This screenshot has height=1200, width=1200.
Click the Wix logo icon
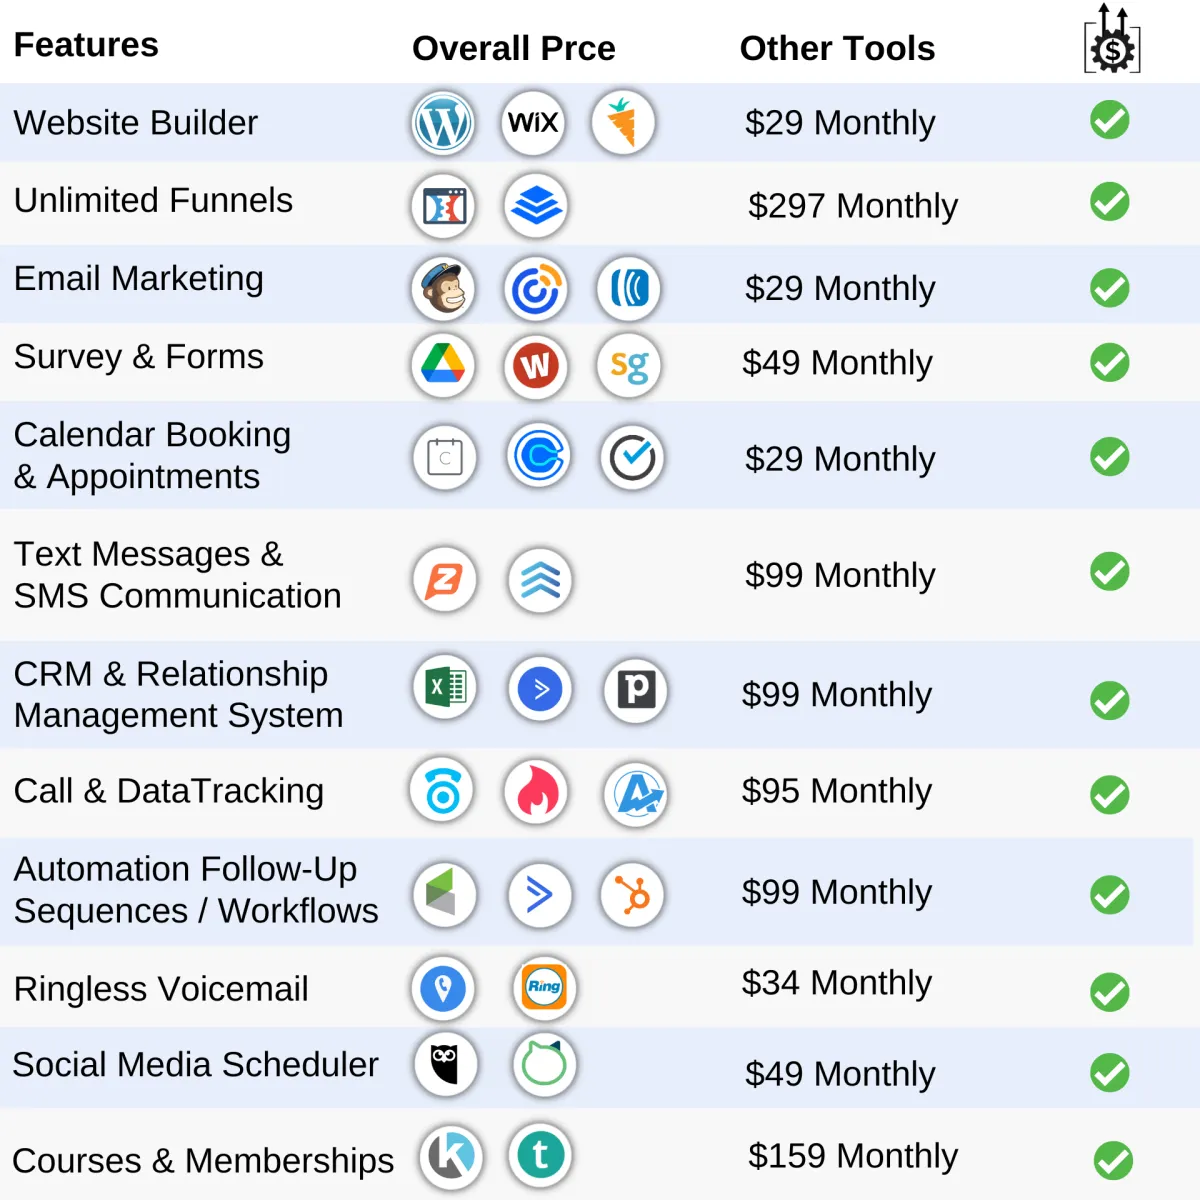click(x=533, y=124)
